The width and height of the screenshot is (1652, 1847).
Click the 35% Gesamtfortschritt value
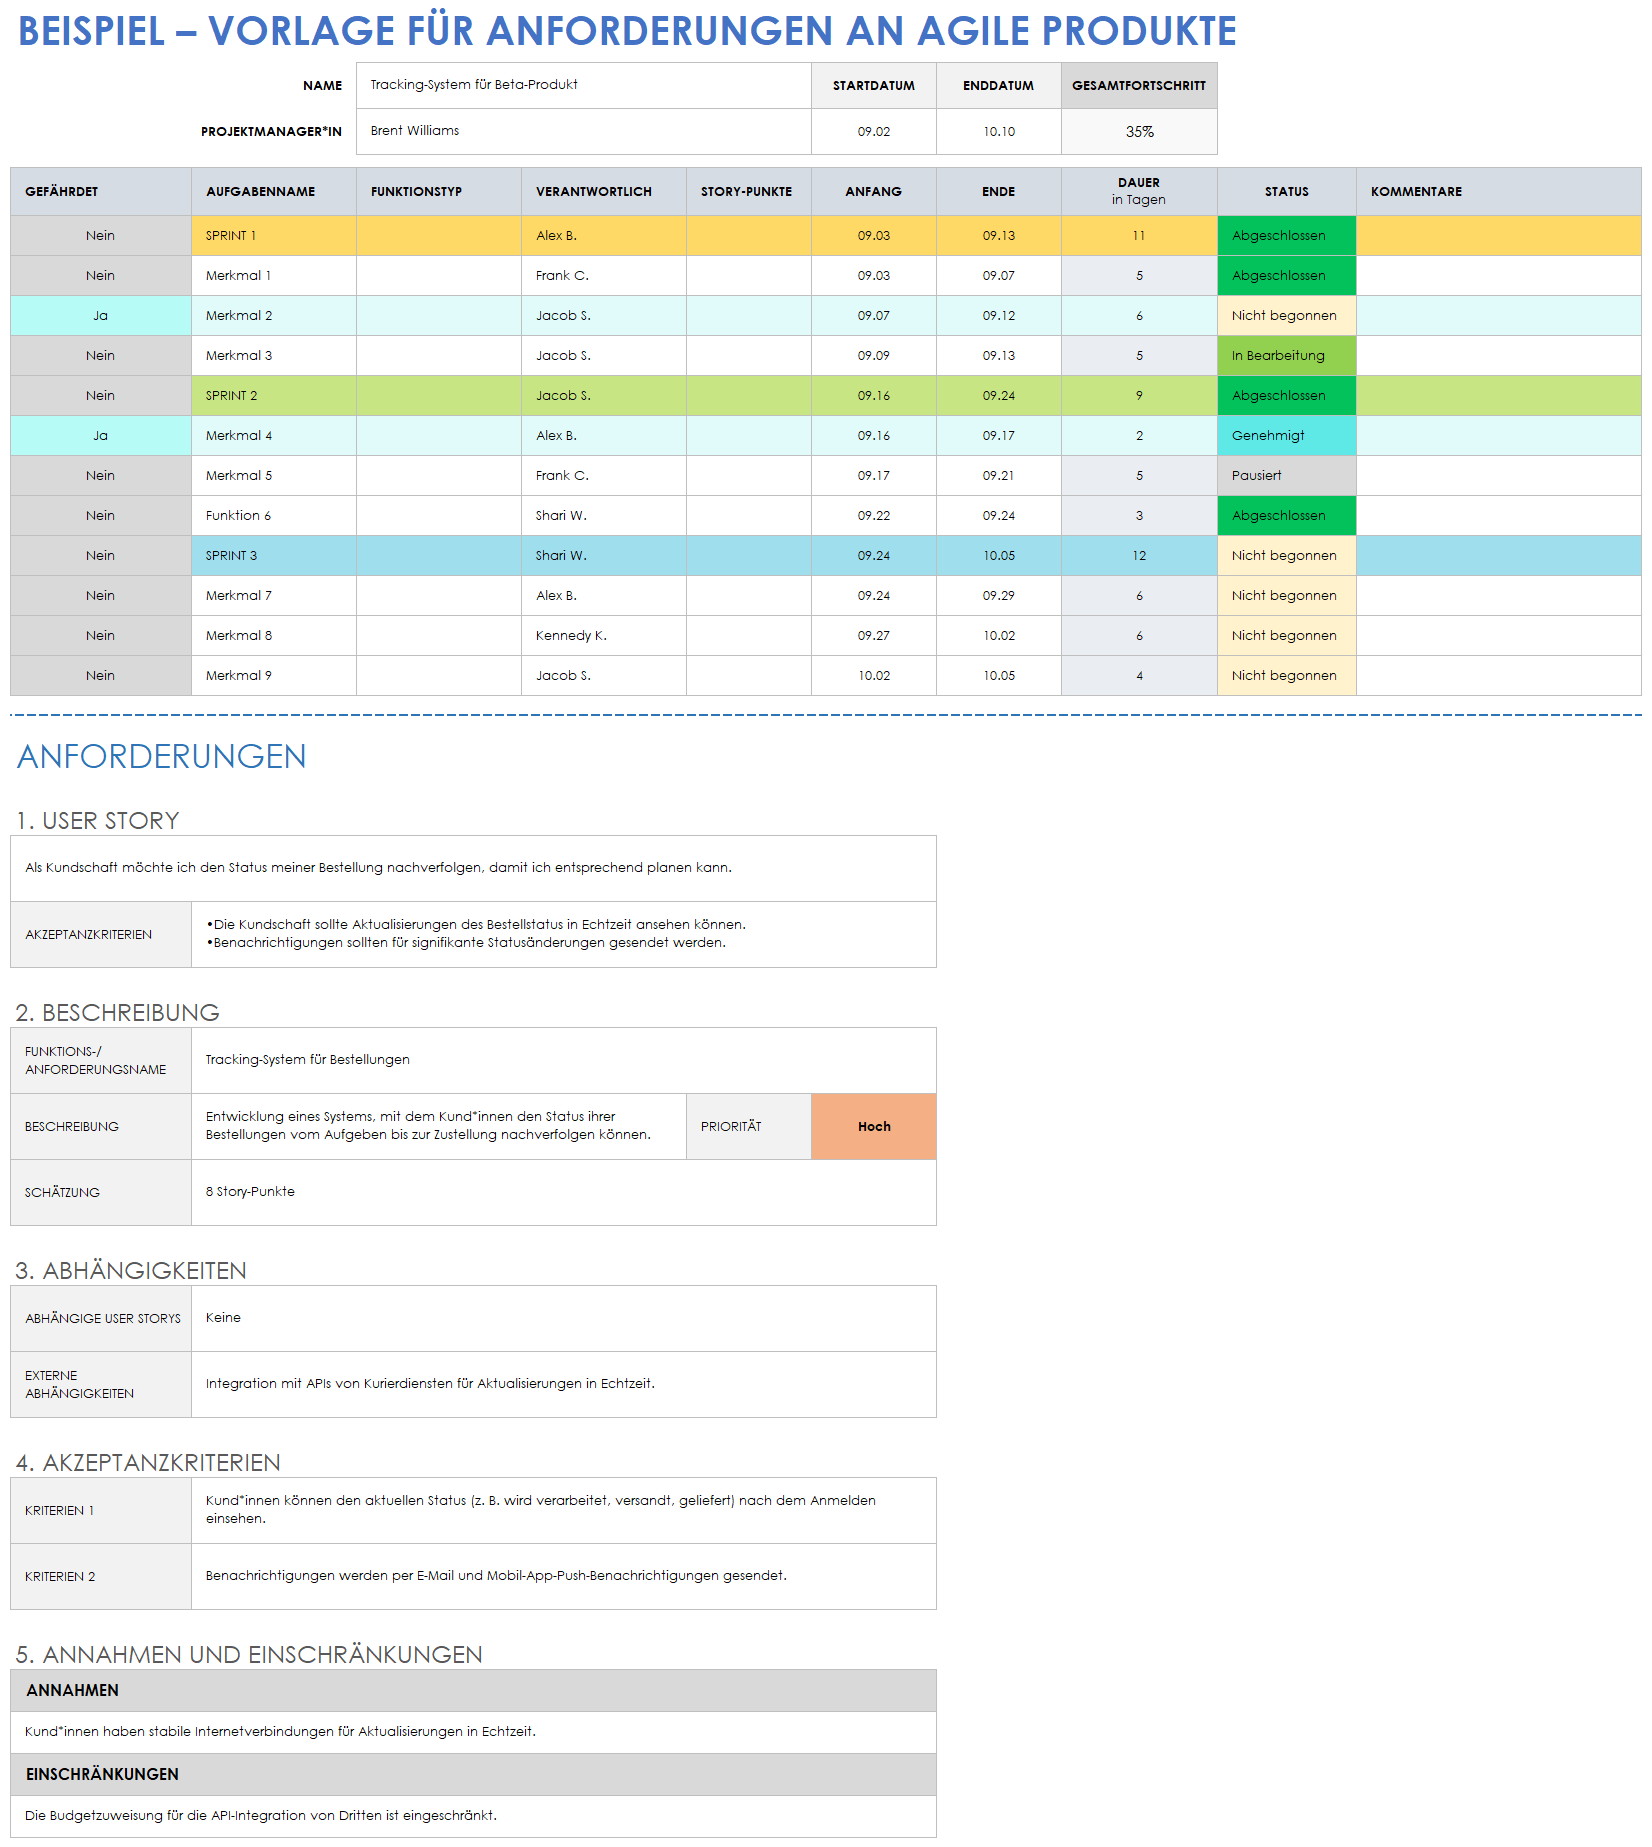pos(1139,131)
